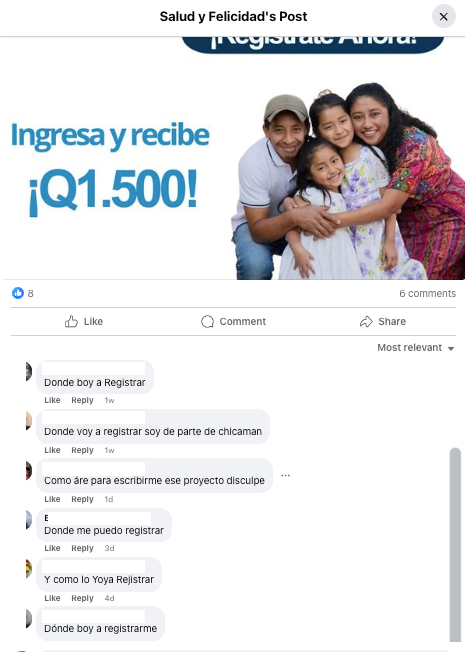The height and width of the screenshot is (652, 465).
Task: Click the 1d timestamp on the proyecto comment
Action: point(109,499)
